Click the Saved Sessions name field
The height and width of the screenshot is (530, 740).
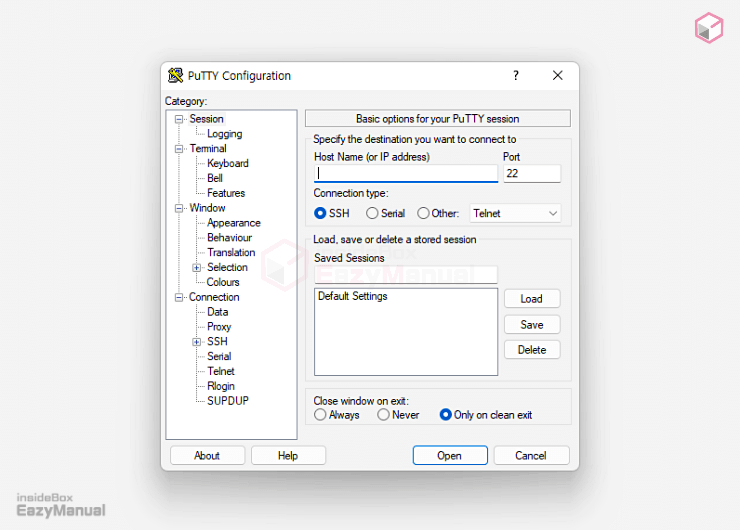point(406,274)
